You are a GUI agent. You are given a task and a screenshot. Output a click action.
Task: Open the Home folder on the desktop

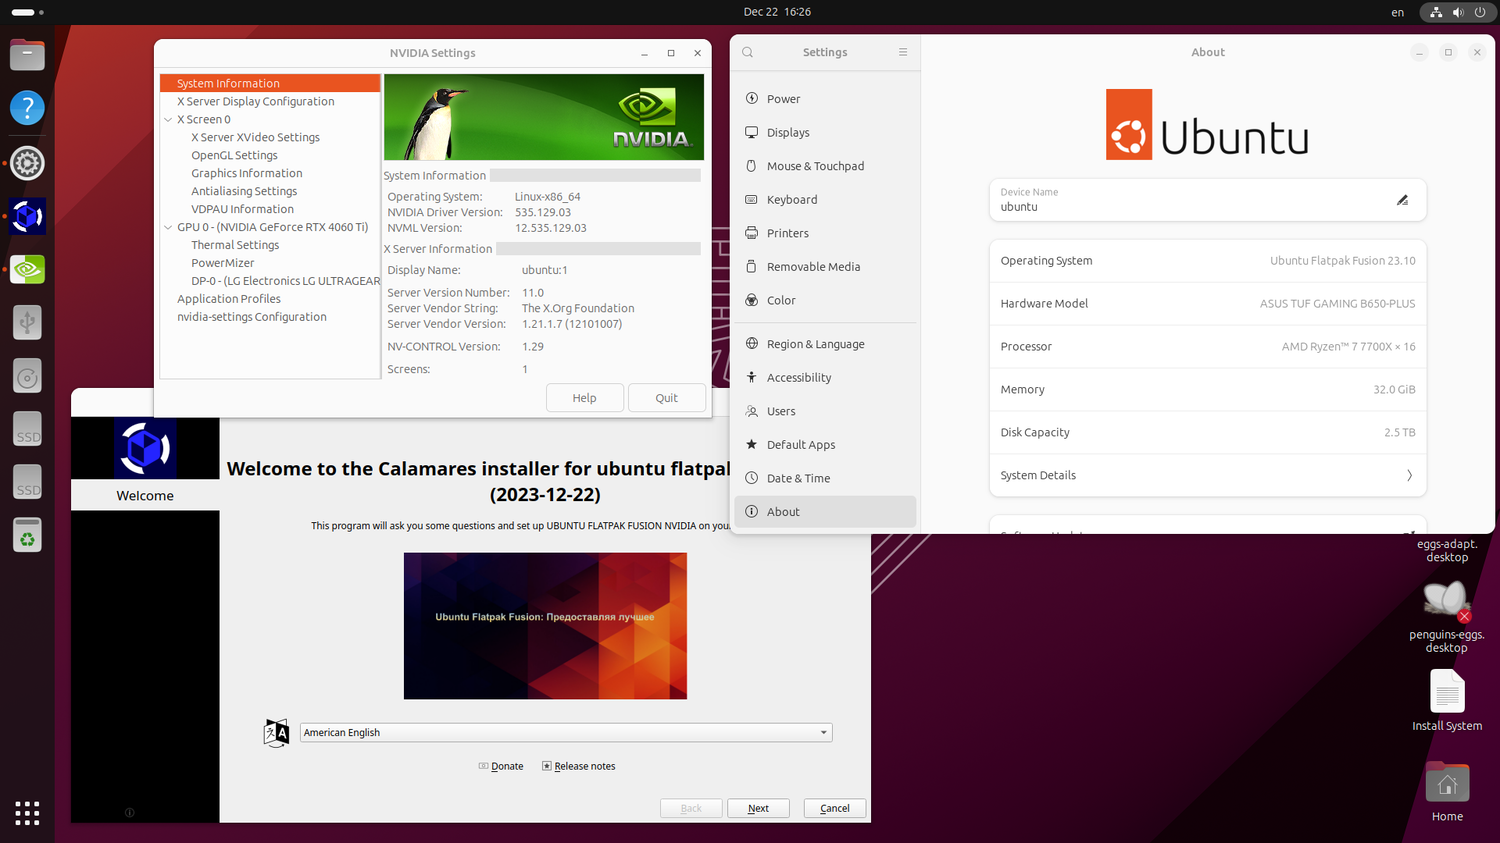(x=1447, y=792)
